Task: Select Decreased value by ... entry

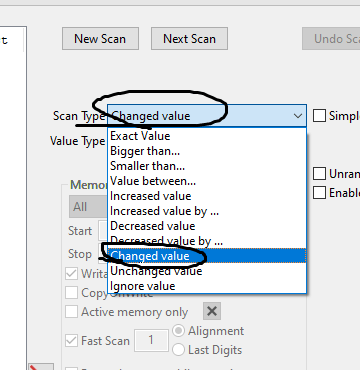Action: click(207, 241)
